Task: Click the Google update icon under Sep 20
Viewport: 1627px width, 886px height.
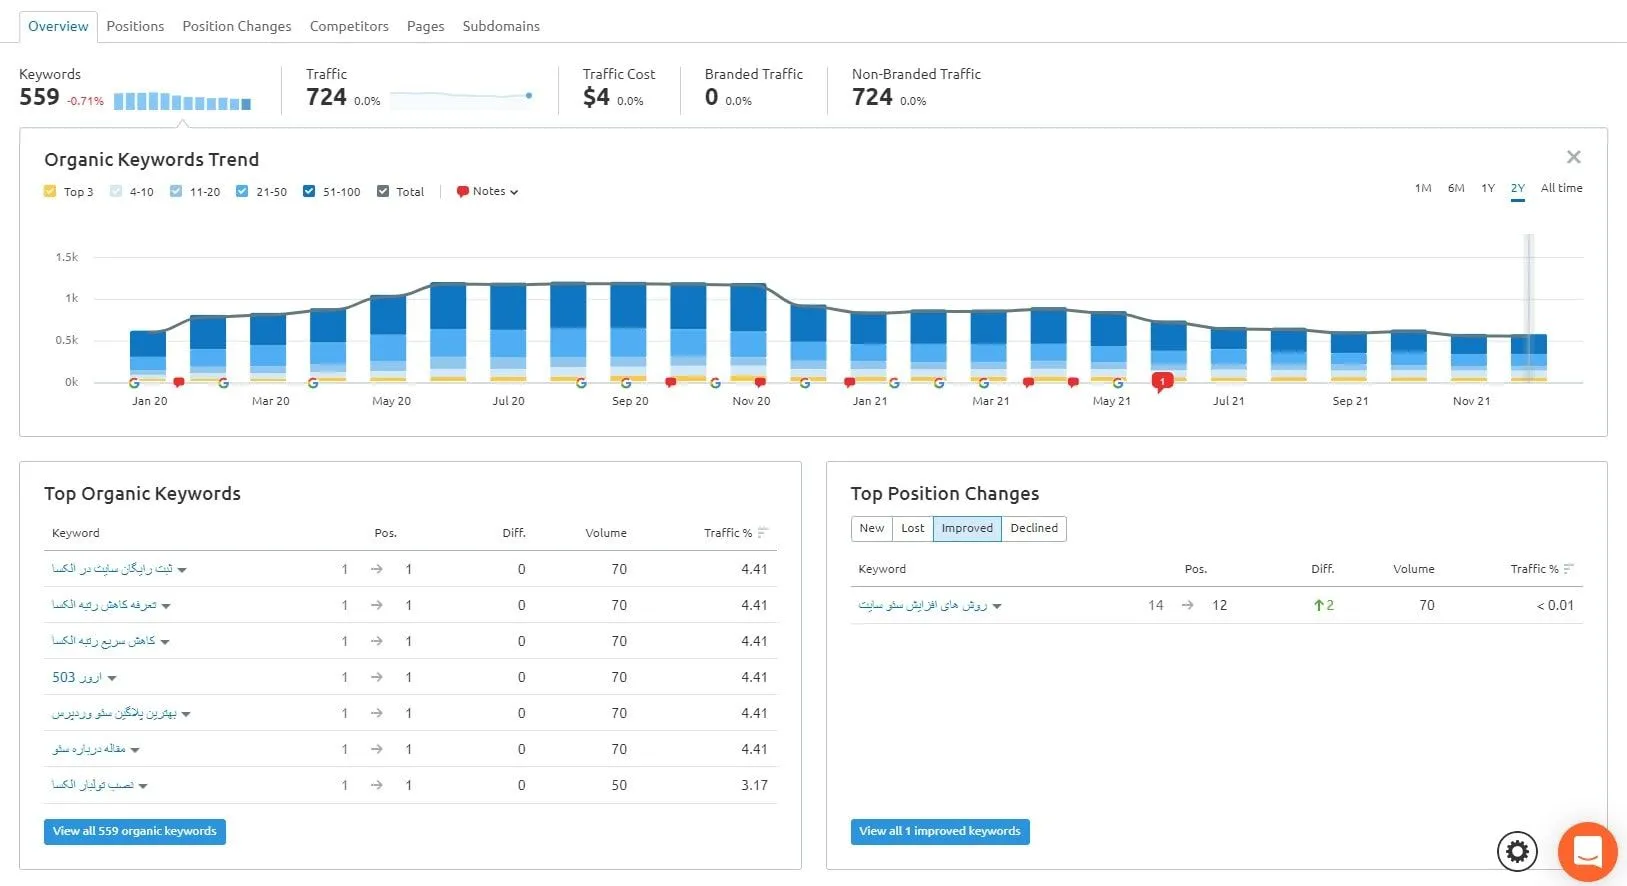Action: 626,383
